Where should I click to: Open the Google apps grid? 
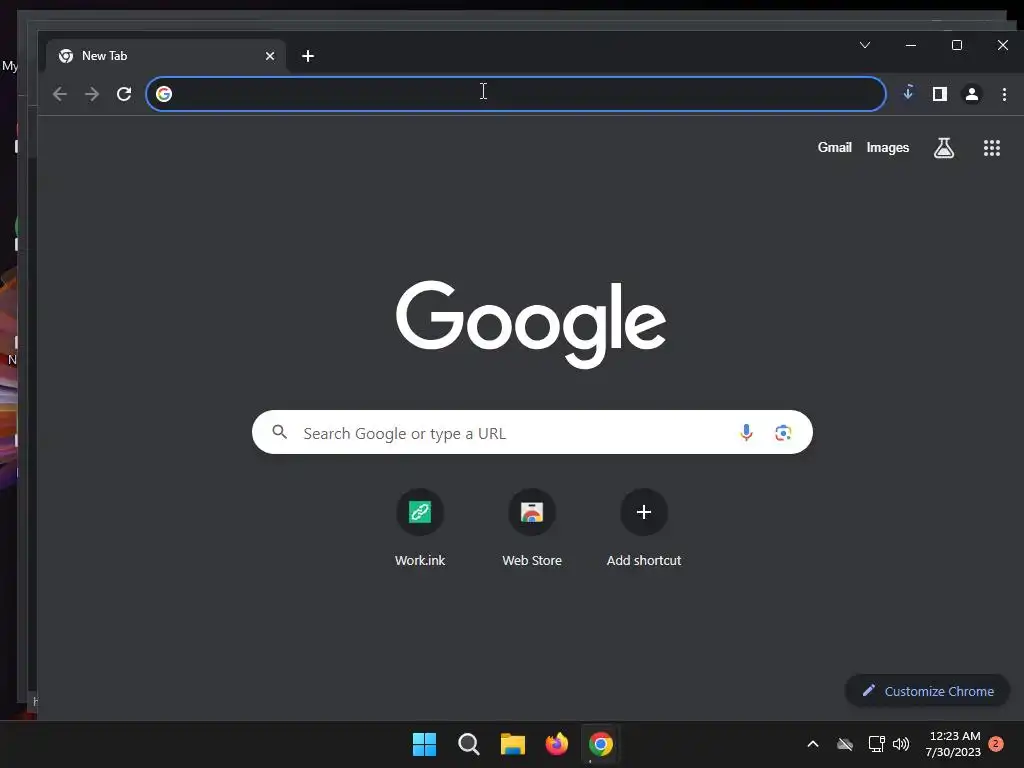pos(992,148)
